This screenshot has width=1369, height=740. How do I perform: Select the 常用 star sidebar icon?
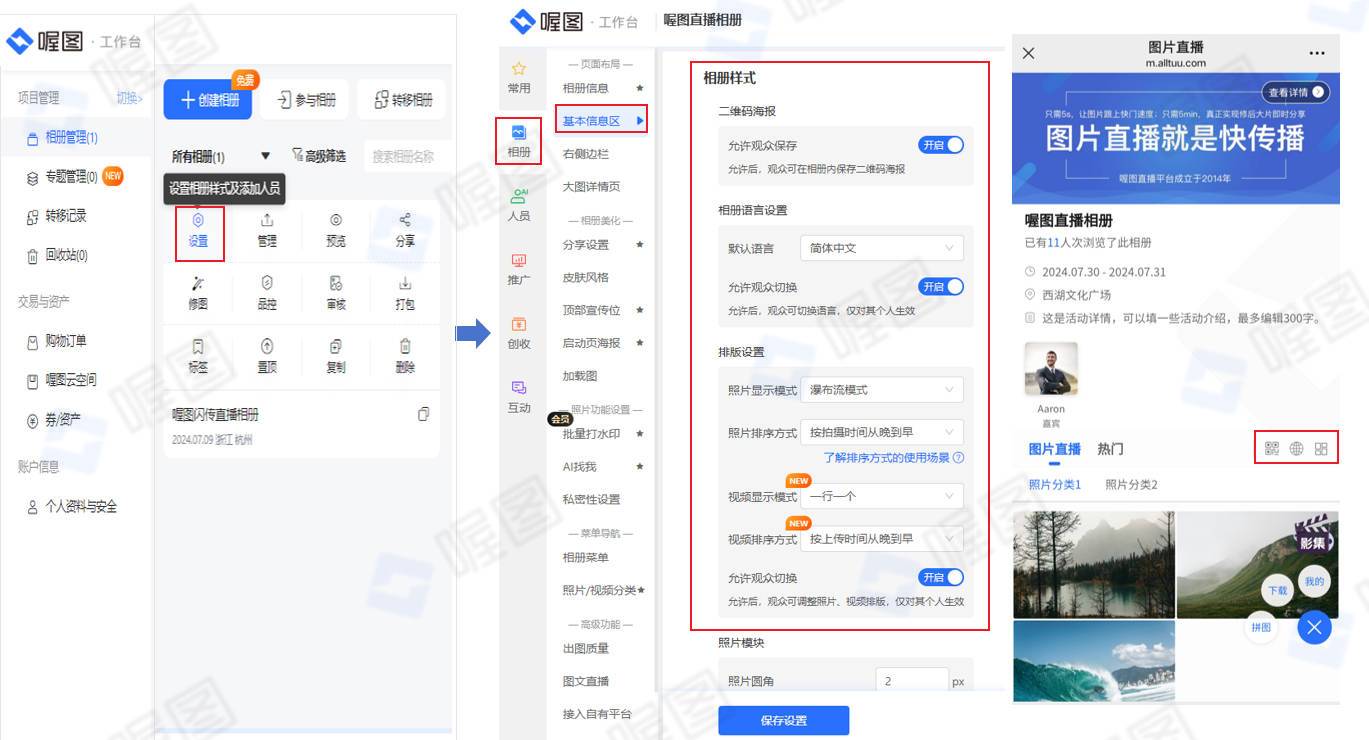click(x=519, y=69)
